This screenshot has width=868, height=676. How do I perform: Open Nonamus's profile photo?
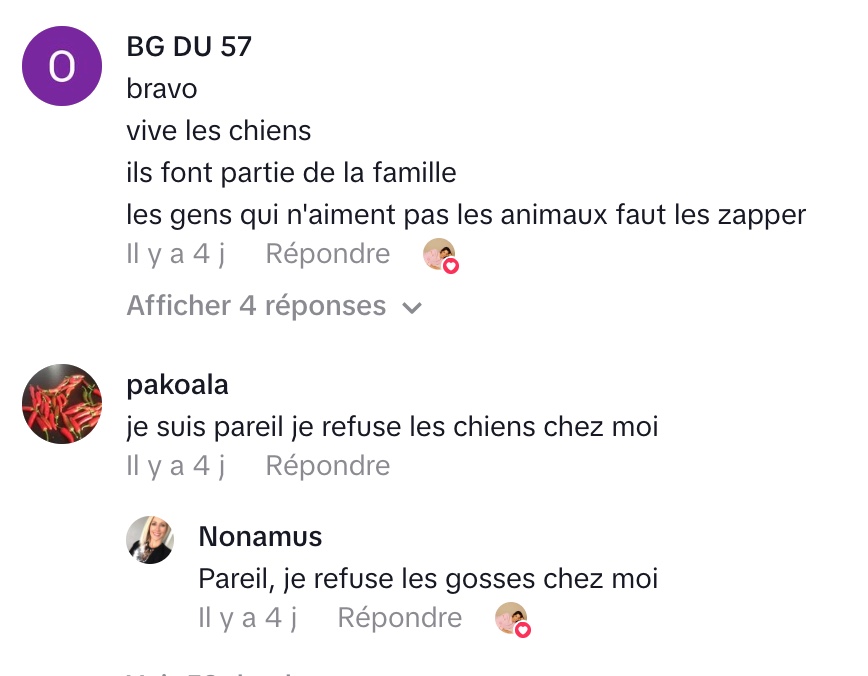150,540
